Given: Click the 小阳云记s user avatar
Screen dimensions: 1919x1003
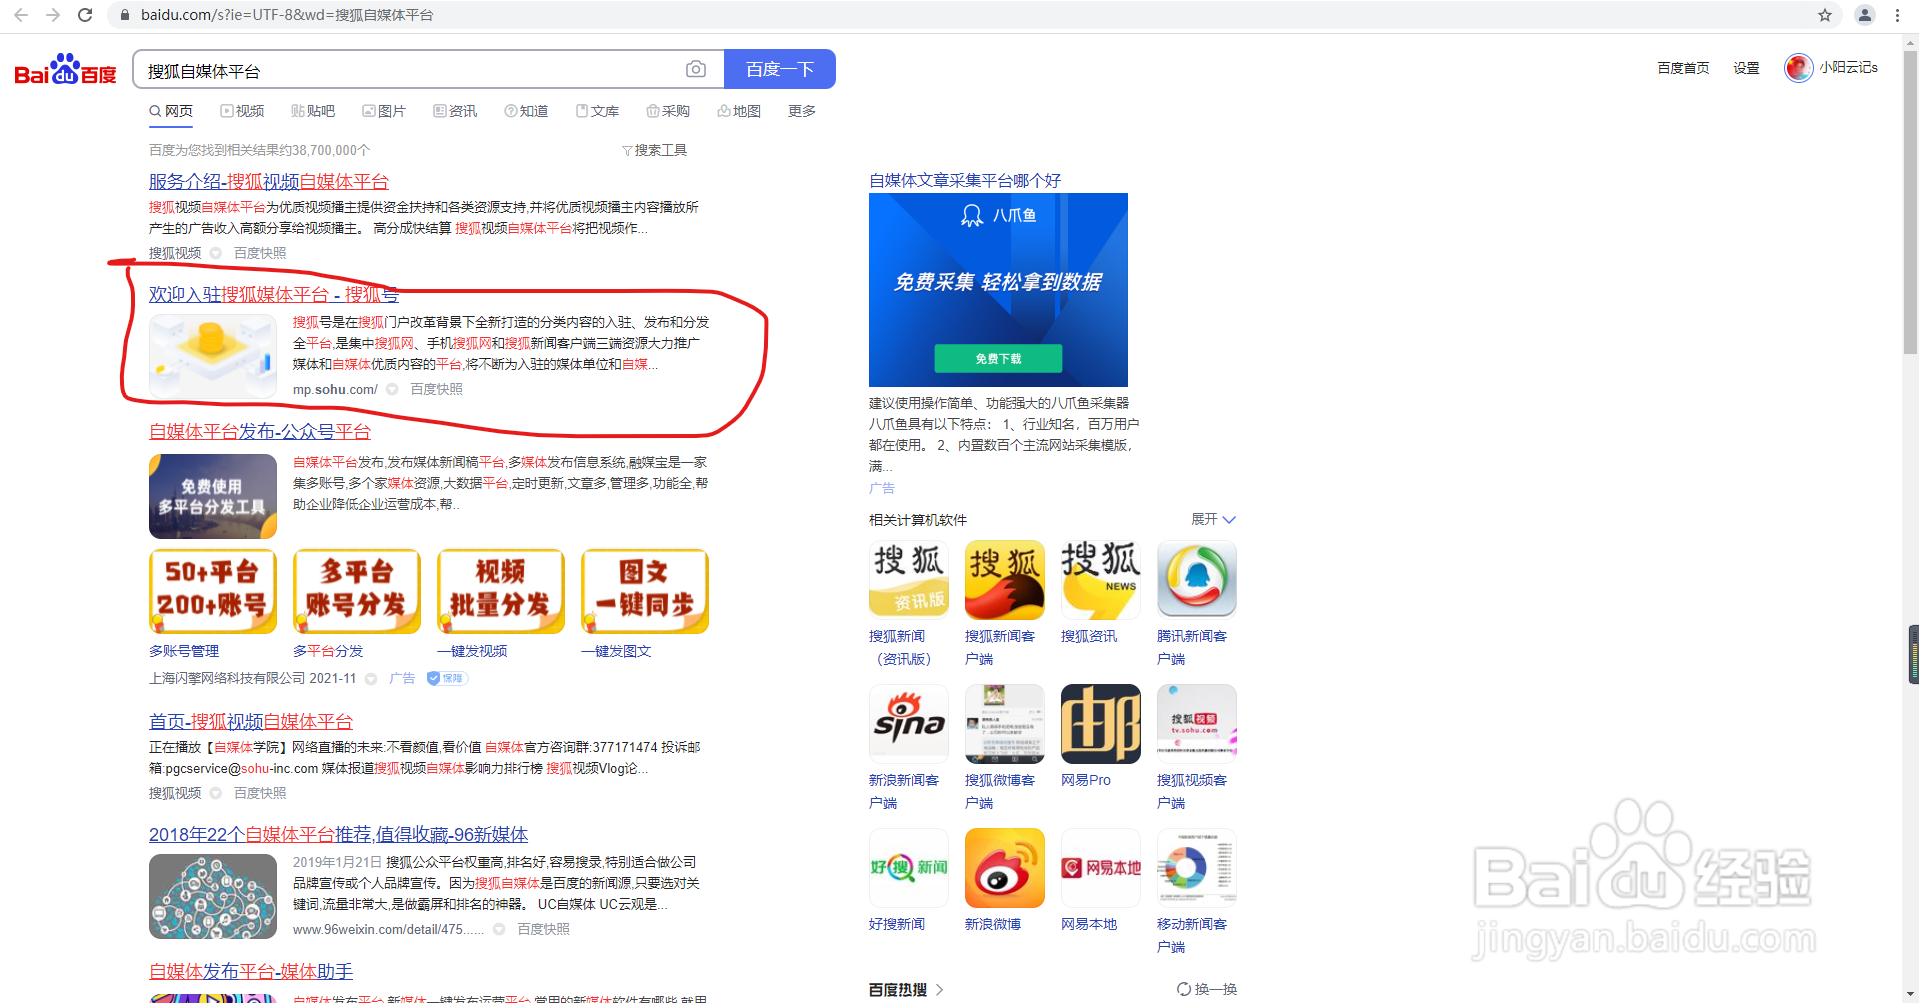Looking at the screenshot, I should [1799, 68].
